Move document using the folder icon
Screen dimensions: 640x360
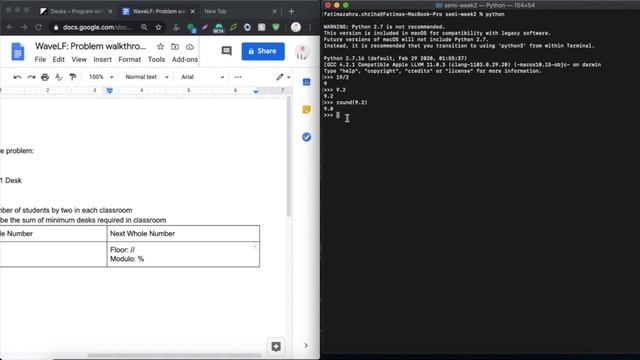pos(175,47)
